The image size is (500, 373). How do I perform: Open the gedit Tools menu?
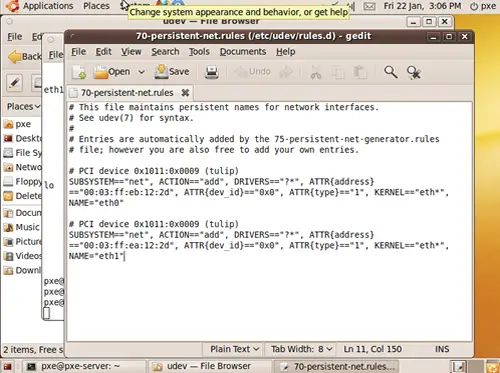[x=199, y=52]
